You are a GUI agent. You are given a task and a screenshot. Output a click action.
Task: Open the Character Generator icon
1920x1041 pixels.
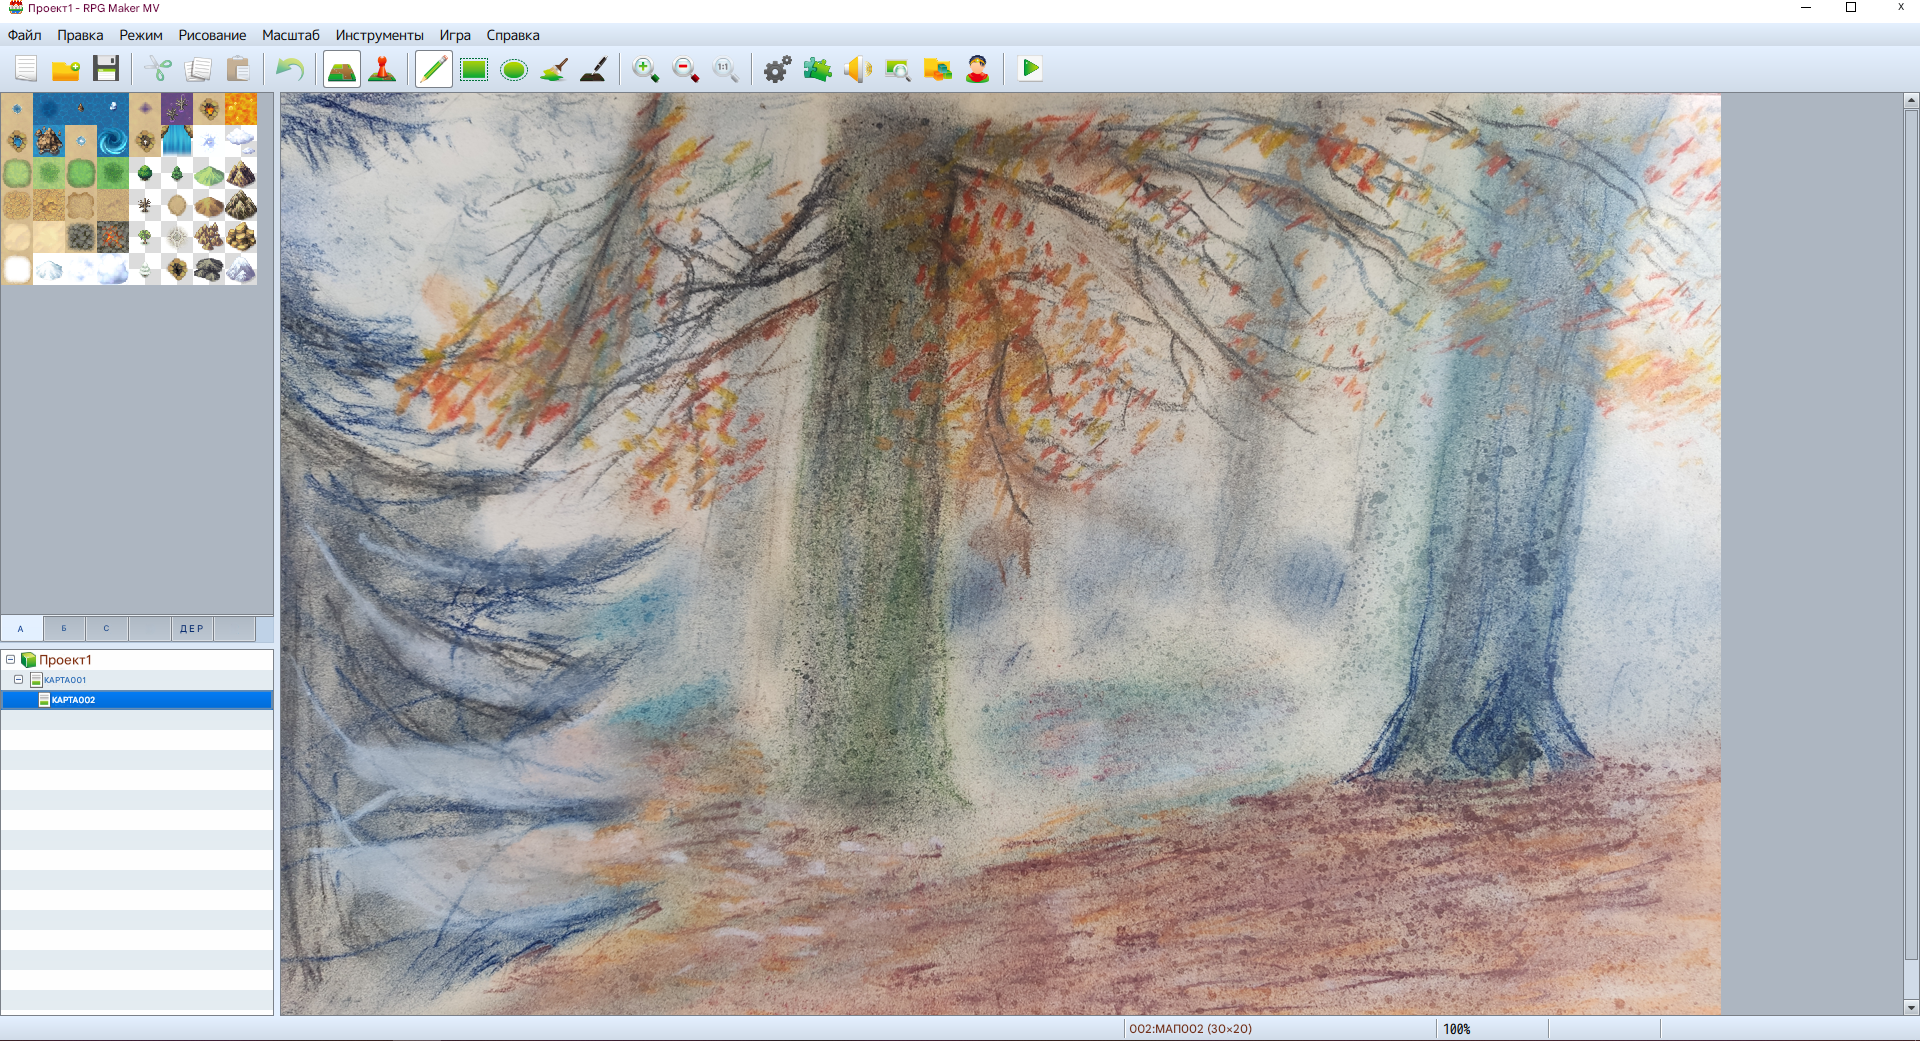click(x=978, y=69)
